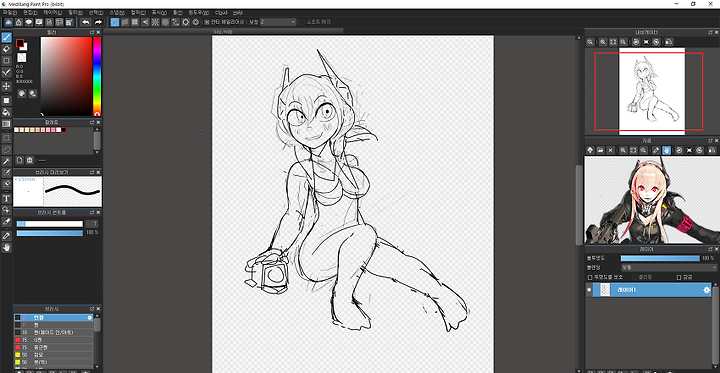Toggle the Lock checkbox in layer panel
The width and height of the screenshot is (720, 373).
[679, 277]
